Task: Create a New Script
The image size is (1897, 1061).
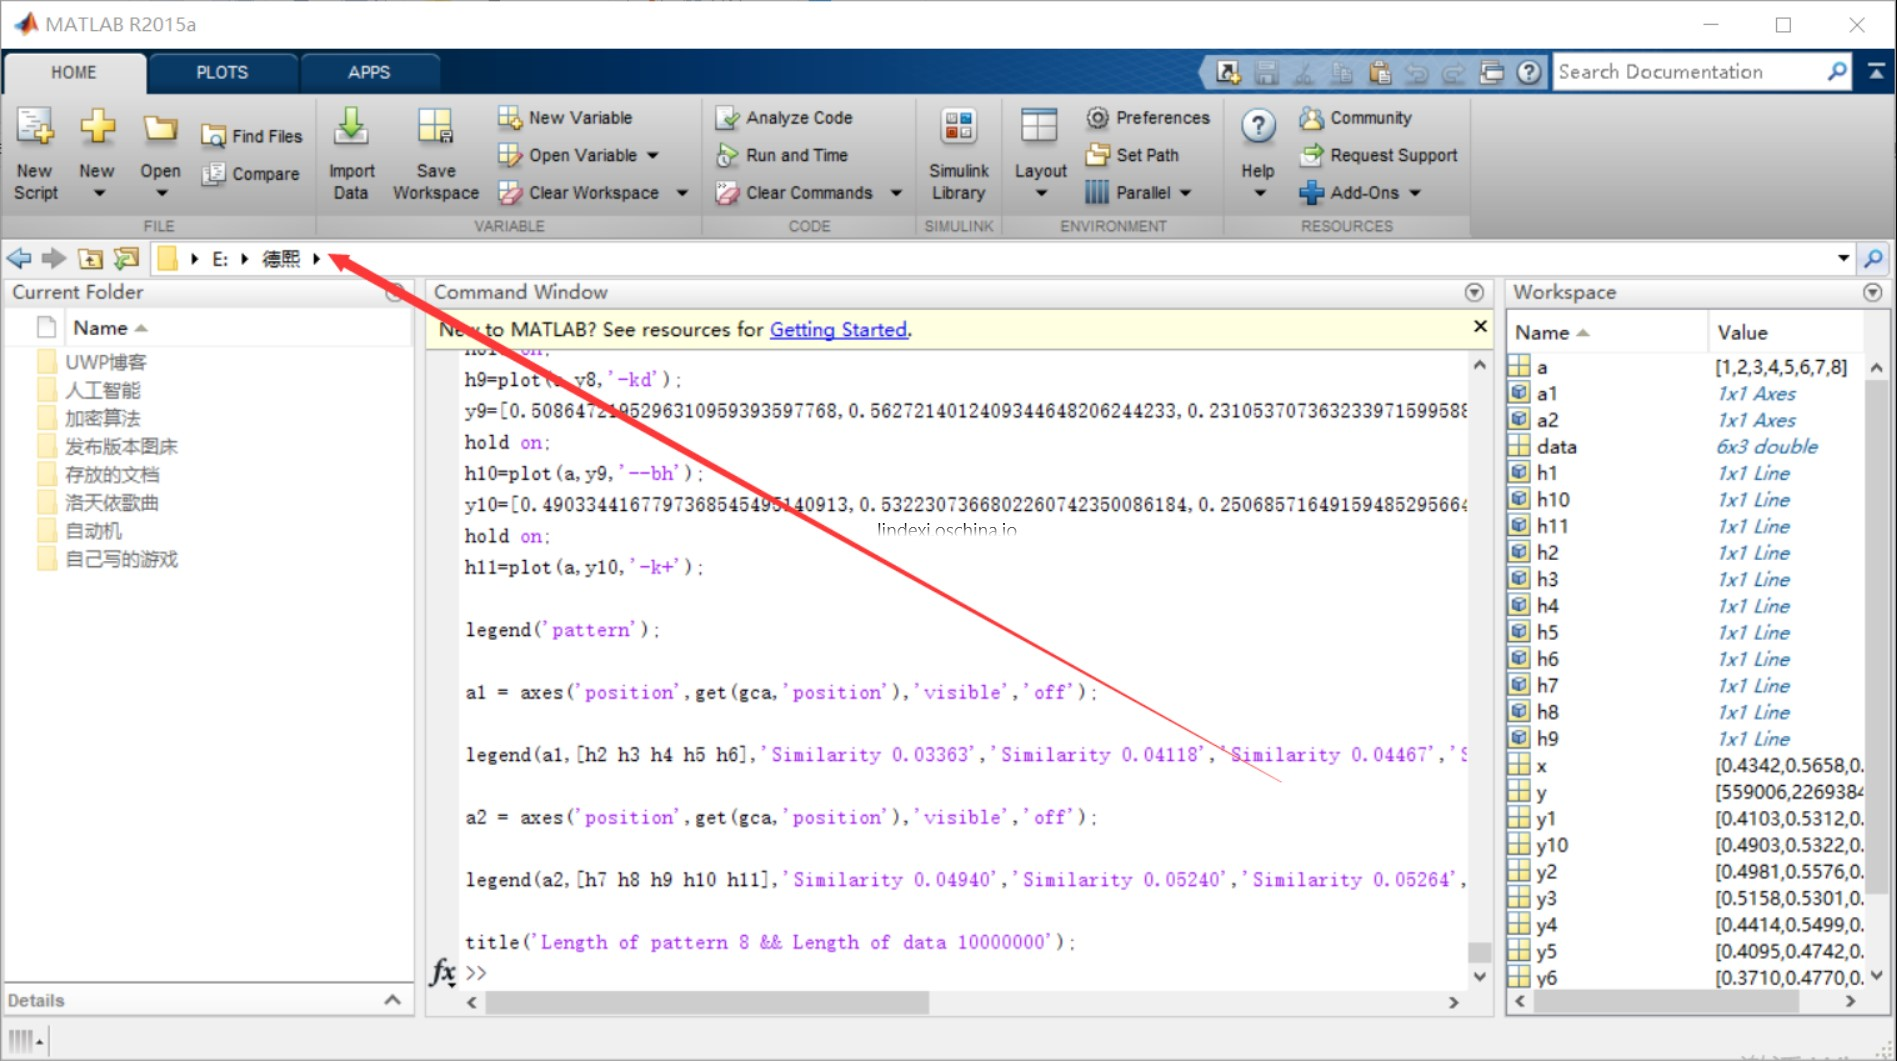Action: 36,153
